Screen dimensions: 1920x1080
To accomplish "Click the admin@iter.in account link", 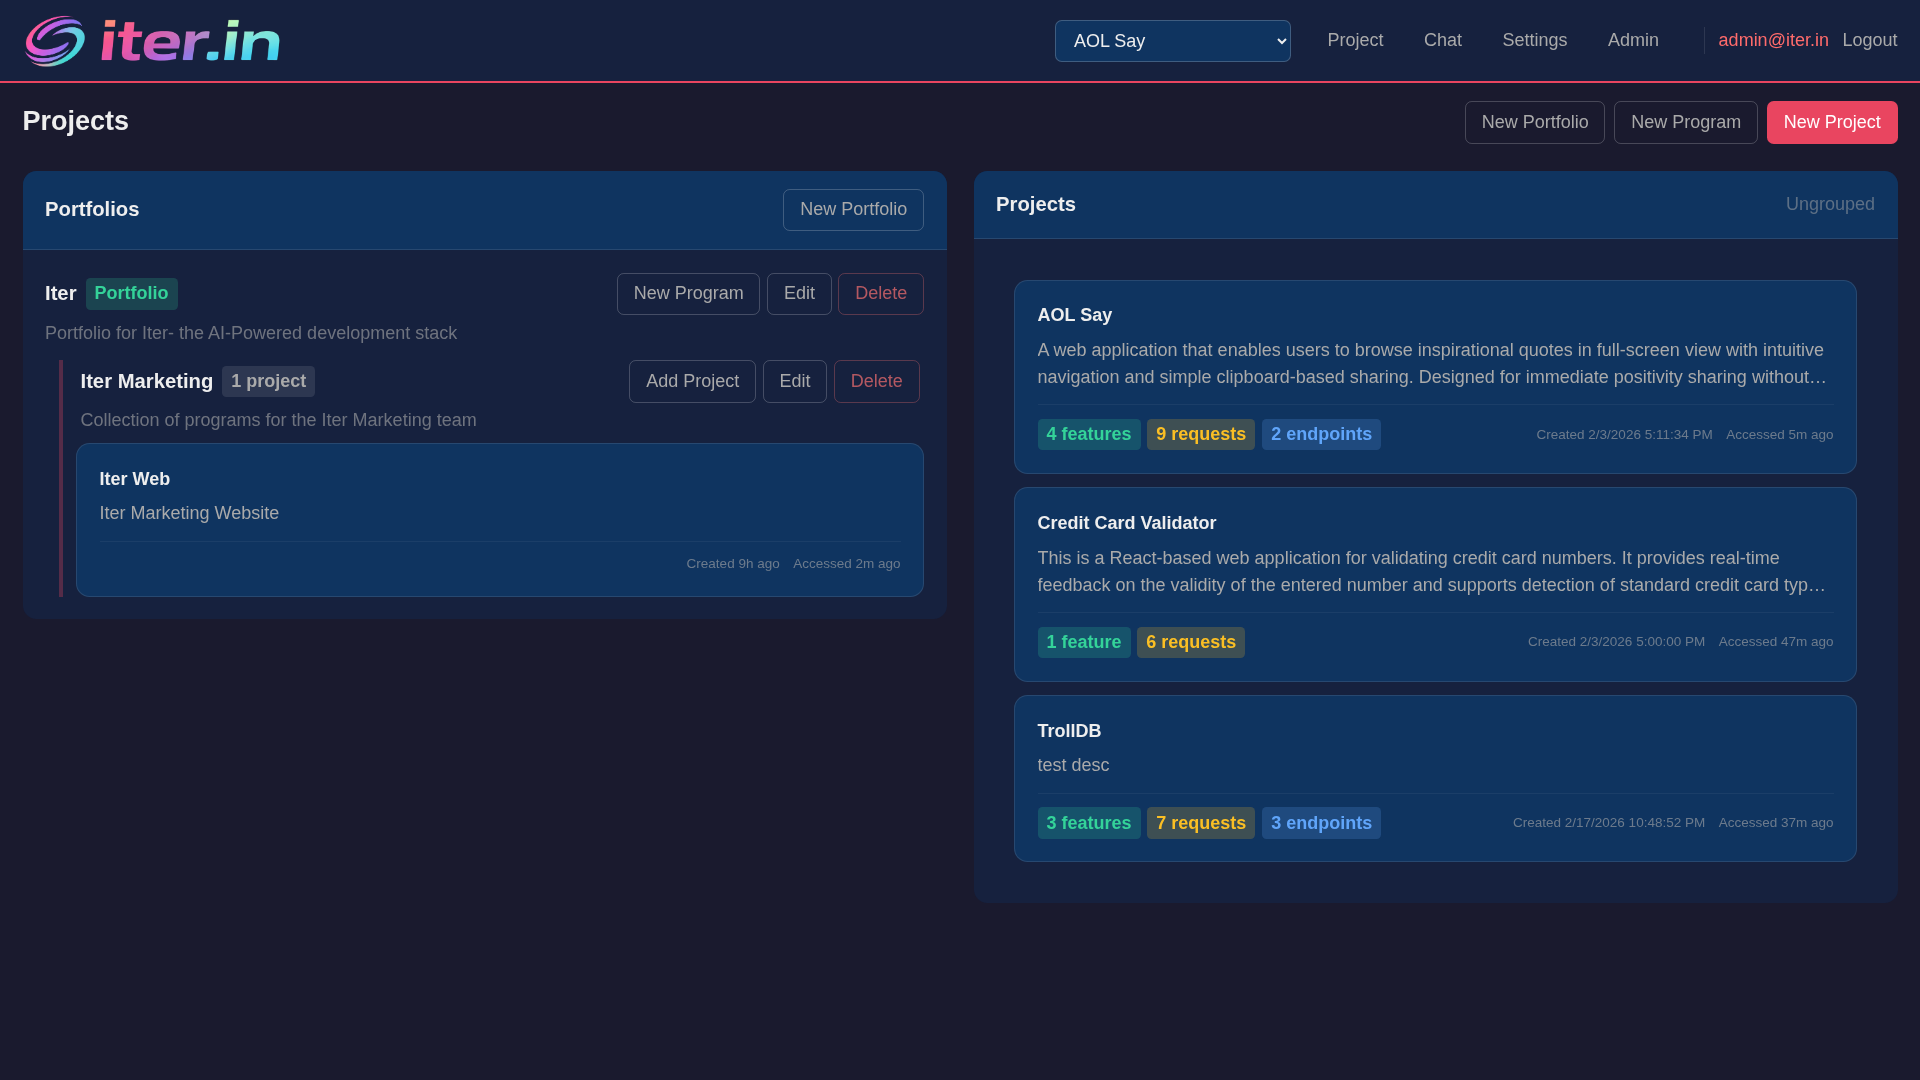I will coord(1773,40).
